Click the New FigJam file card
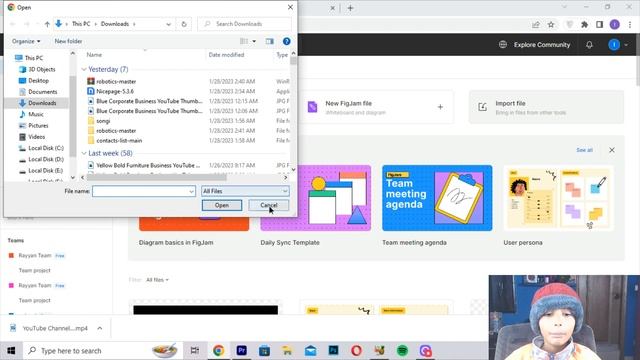 (x=376, y=107)
